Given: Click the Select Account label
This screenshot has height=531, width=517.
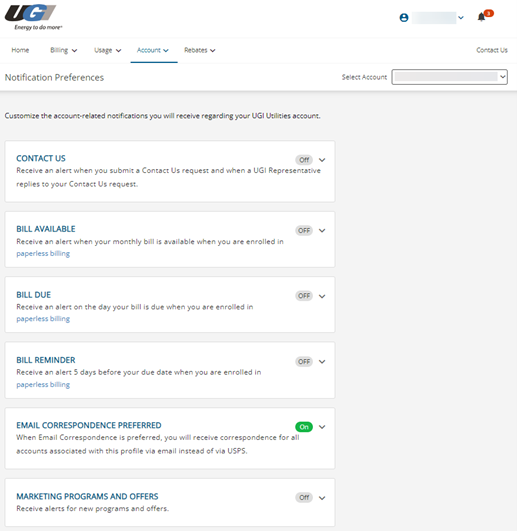Looking at the screenshot, I should 364,77.
